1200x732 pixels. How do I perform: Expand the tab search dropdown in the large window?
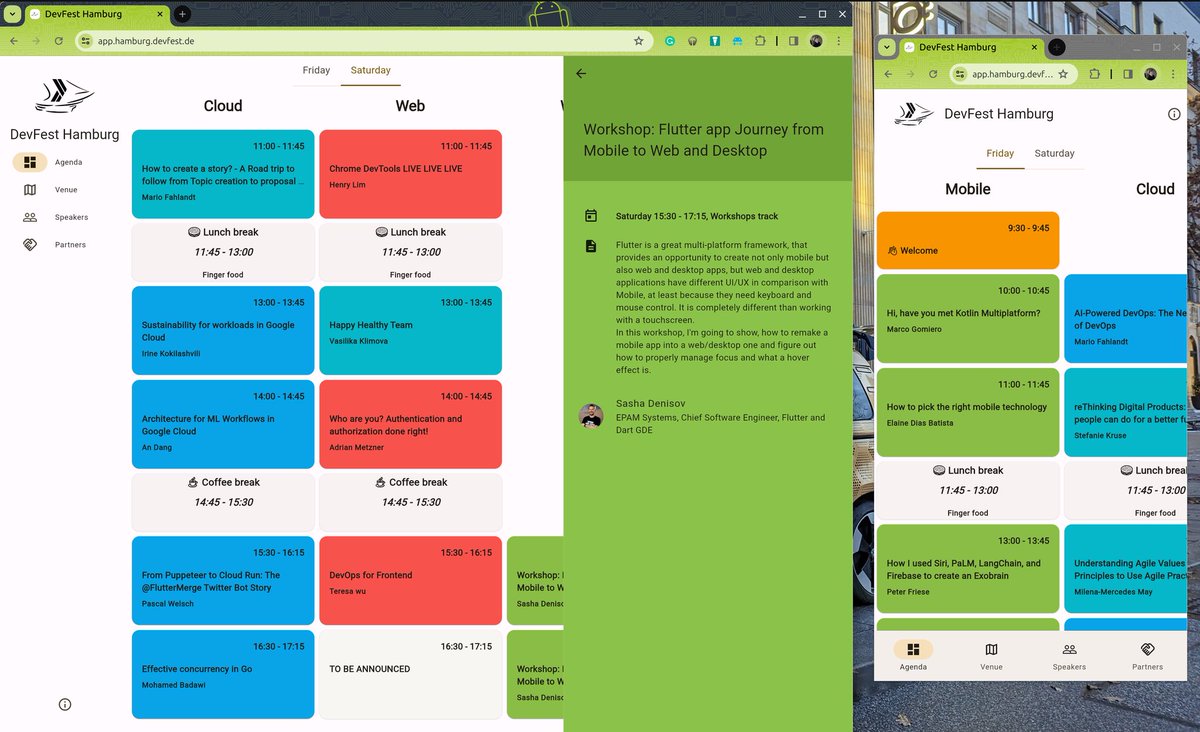(11, 14)
